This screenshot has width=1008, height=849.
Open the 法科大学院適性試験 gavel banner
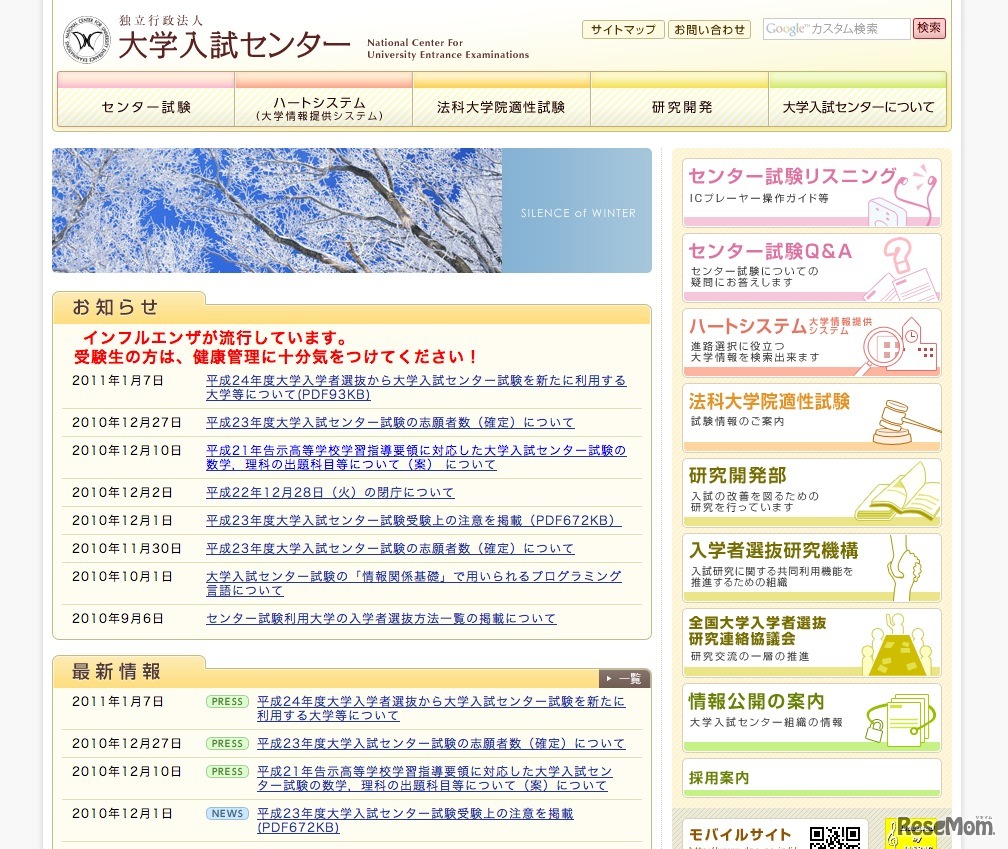pos(811,417)
